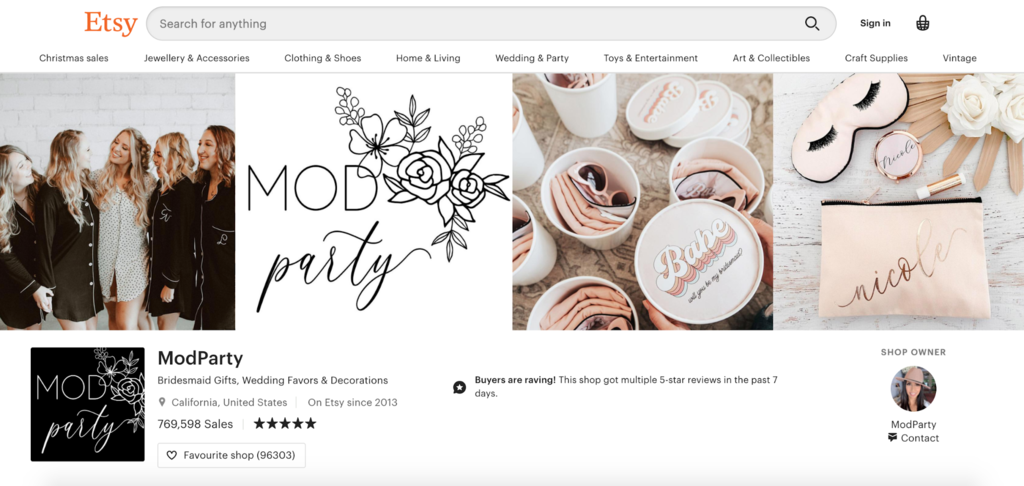Click the search magnifier icon
The height and width of the screenshot is (486, 1024).
tap(812, 24)
